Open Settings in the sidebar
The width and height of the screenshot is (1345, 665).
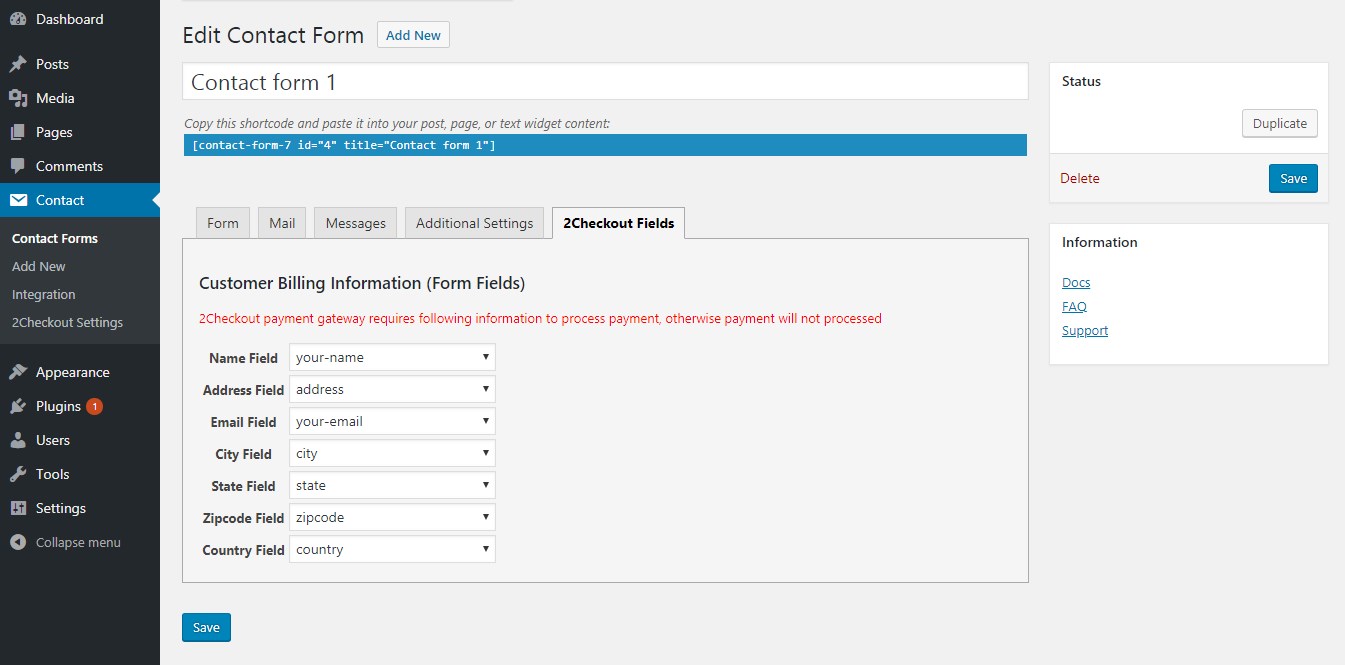point(61,508)
